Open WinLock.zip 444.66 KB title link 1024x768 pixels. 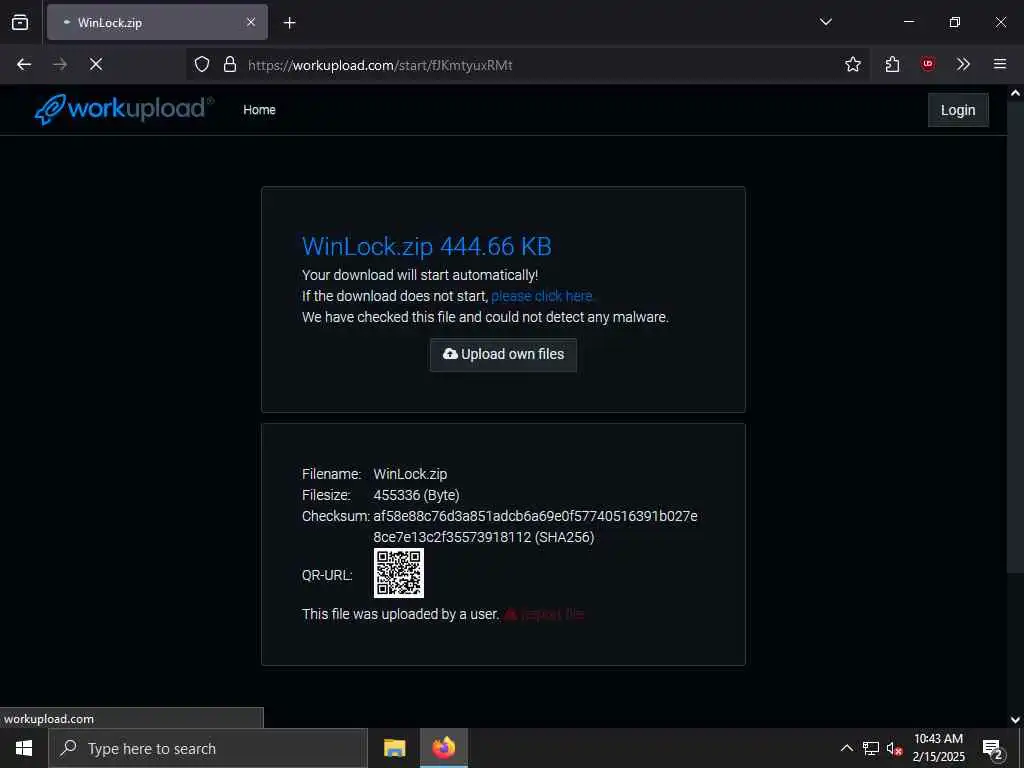pos(426,246)
